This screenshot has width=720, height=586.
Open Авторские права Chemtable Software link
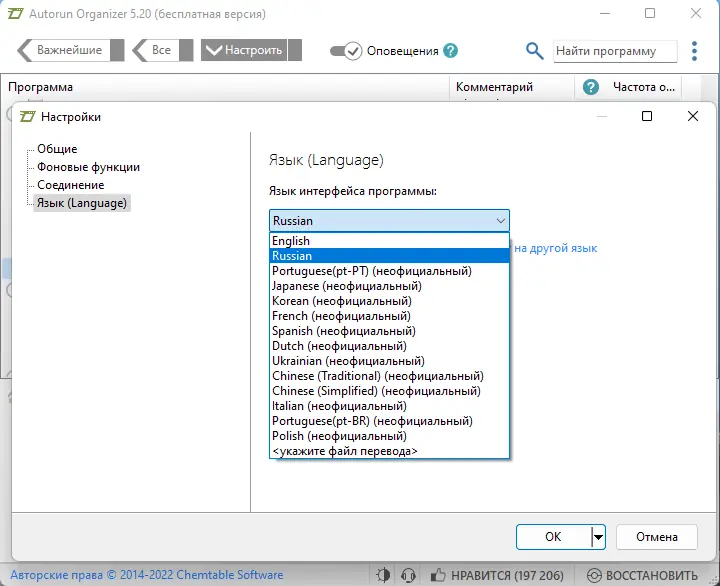[146, 575]
